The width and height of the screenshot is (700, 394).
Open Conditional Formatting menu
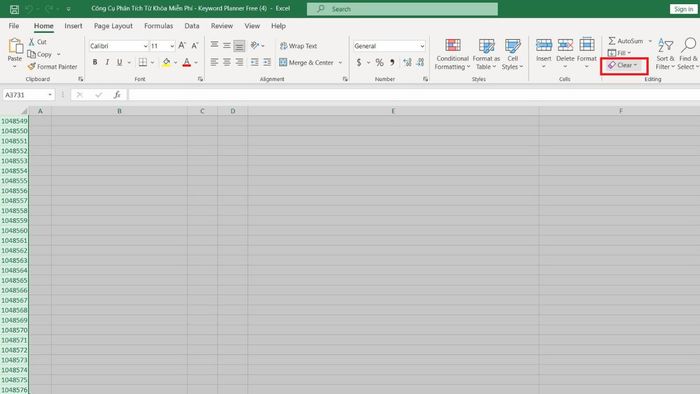tap(452, 54)
